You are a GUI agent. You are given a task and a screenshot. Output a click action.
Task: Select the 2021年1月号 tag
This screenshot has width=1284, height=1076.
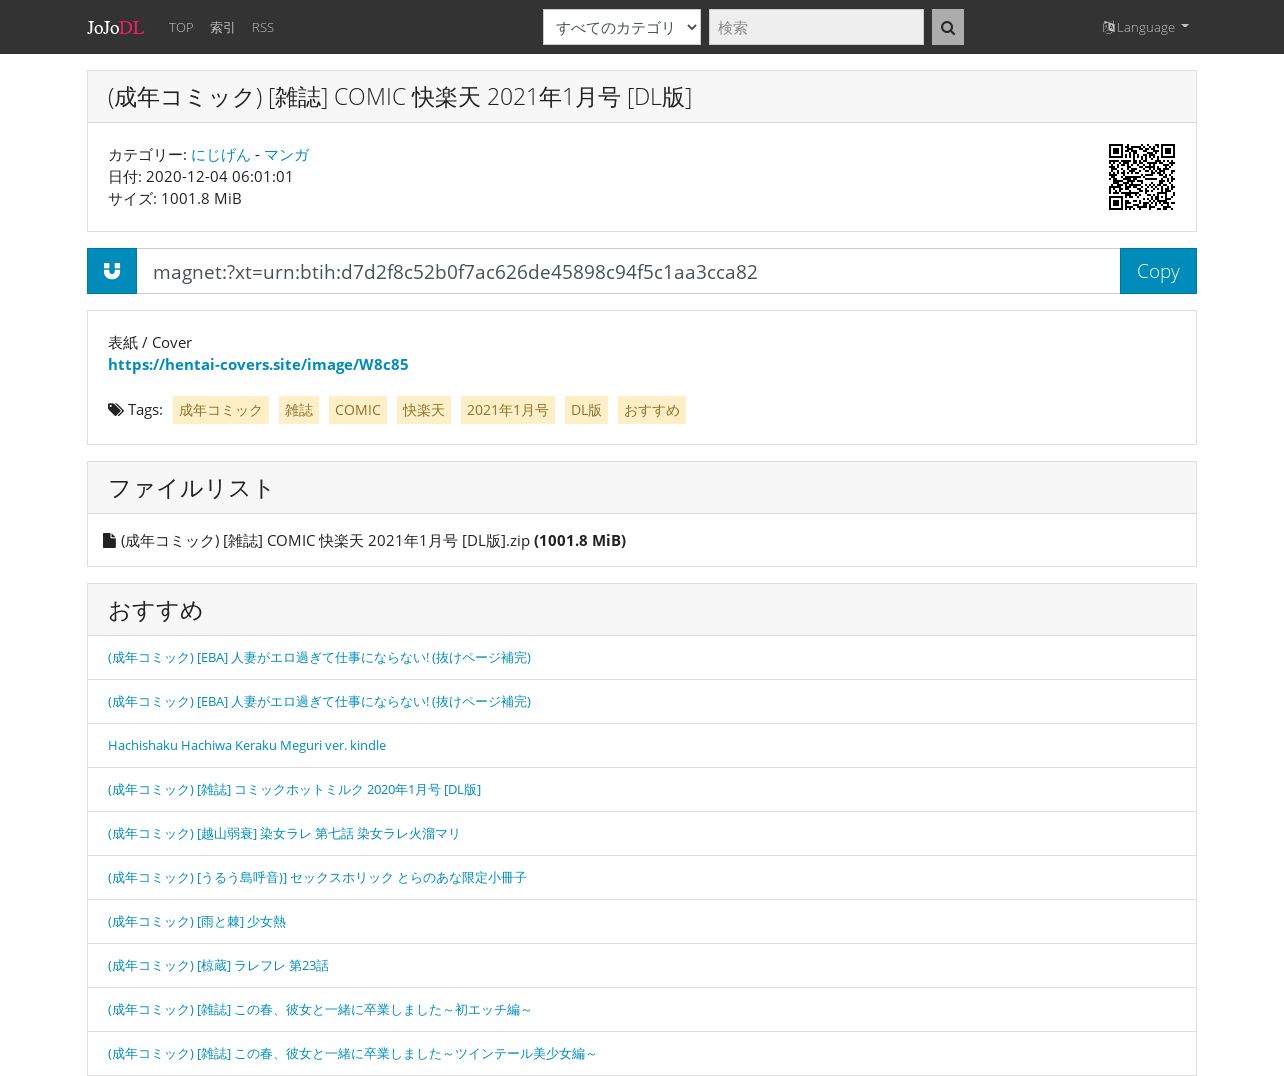coord(508,410)
